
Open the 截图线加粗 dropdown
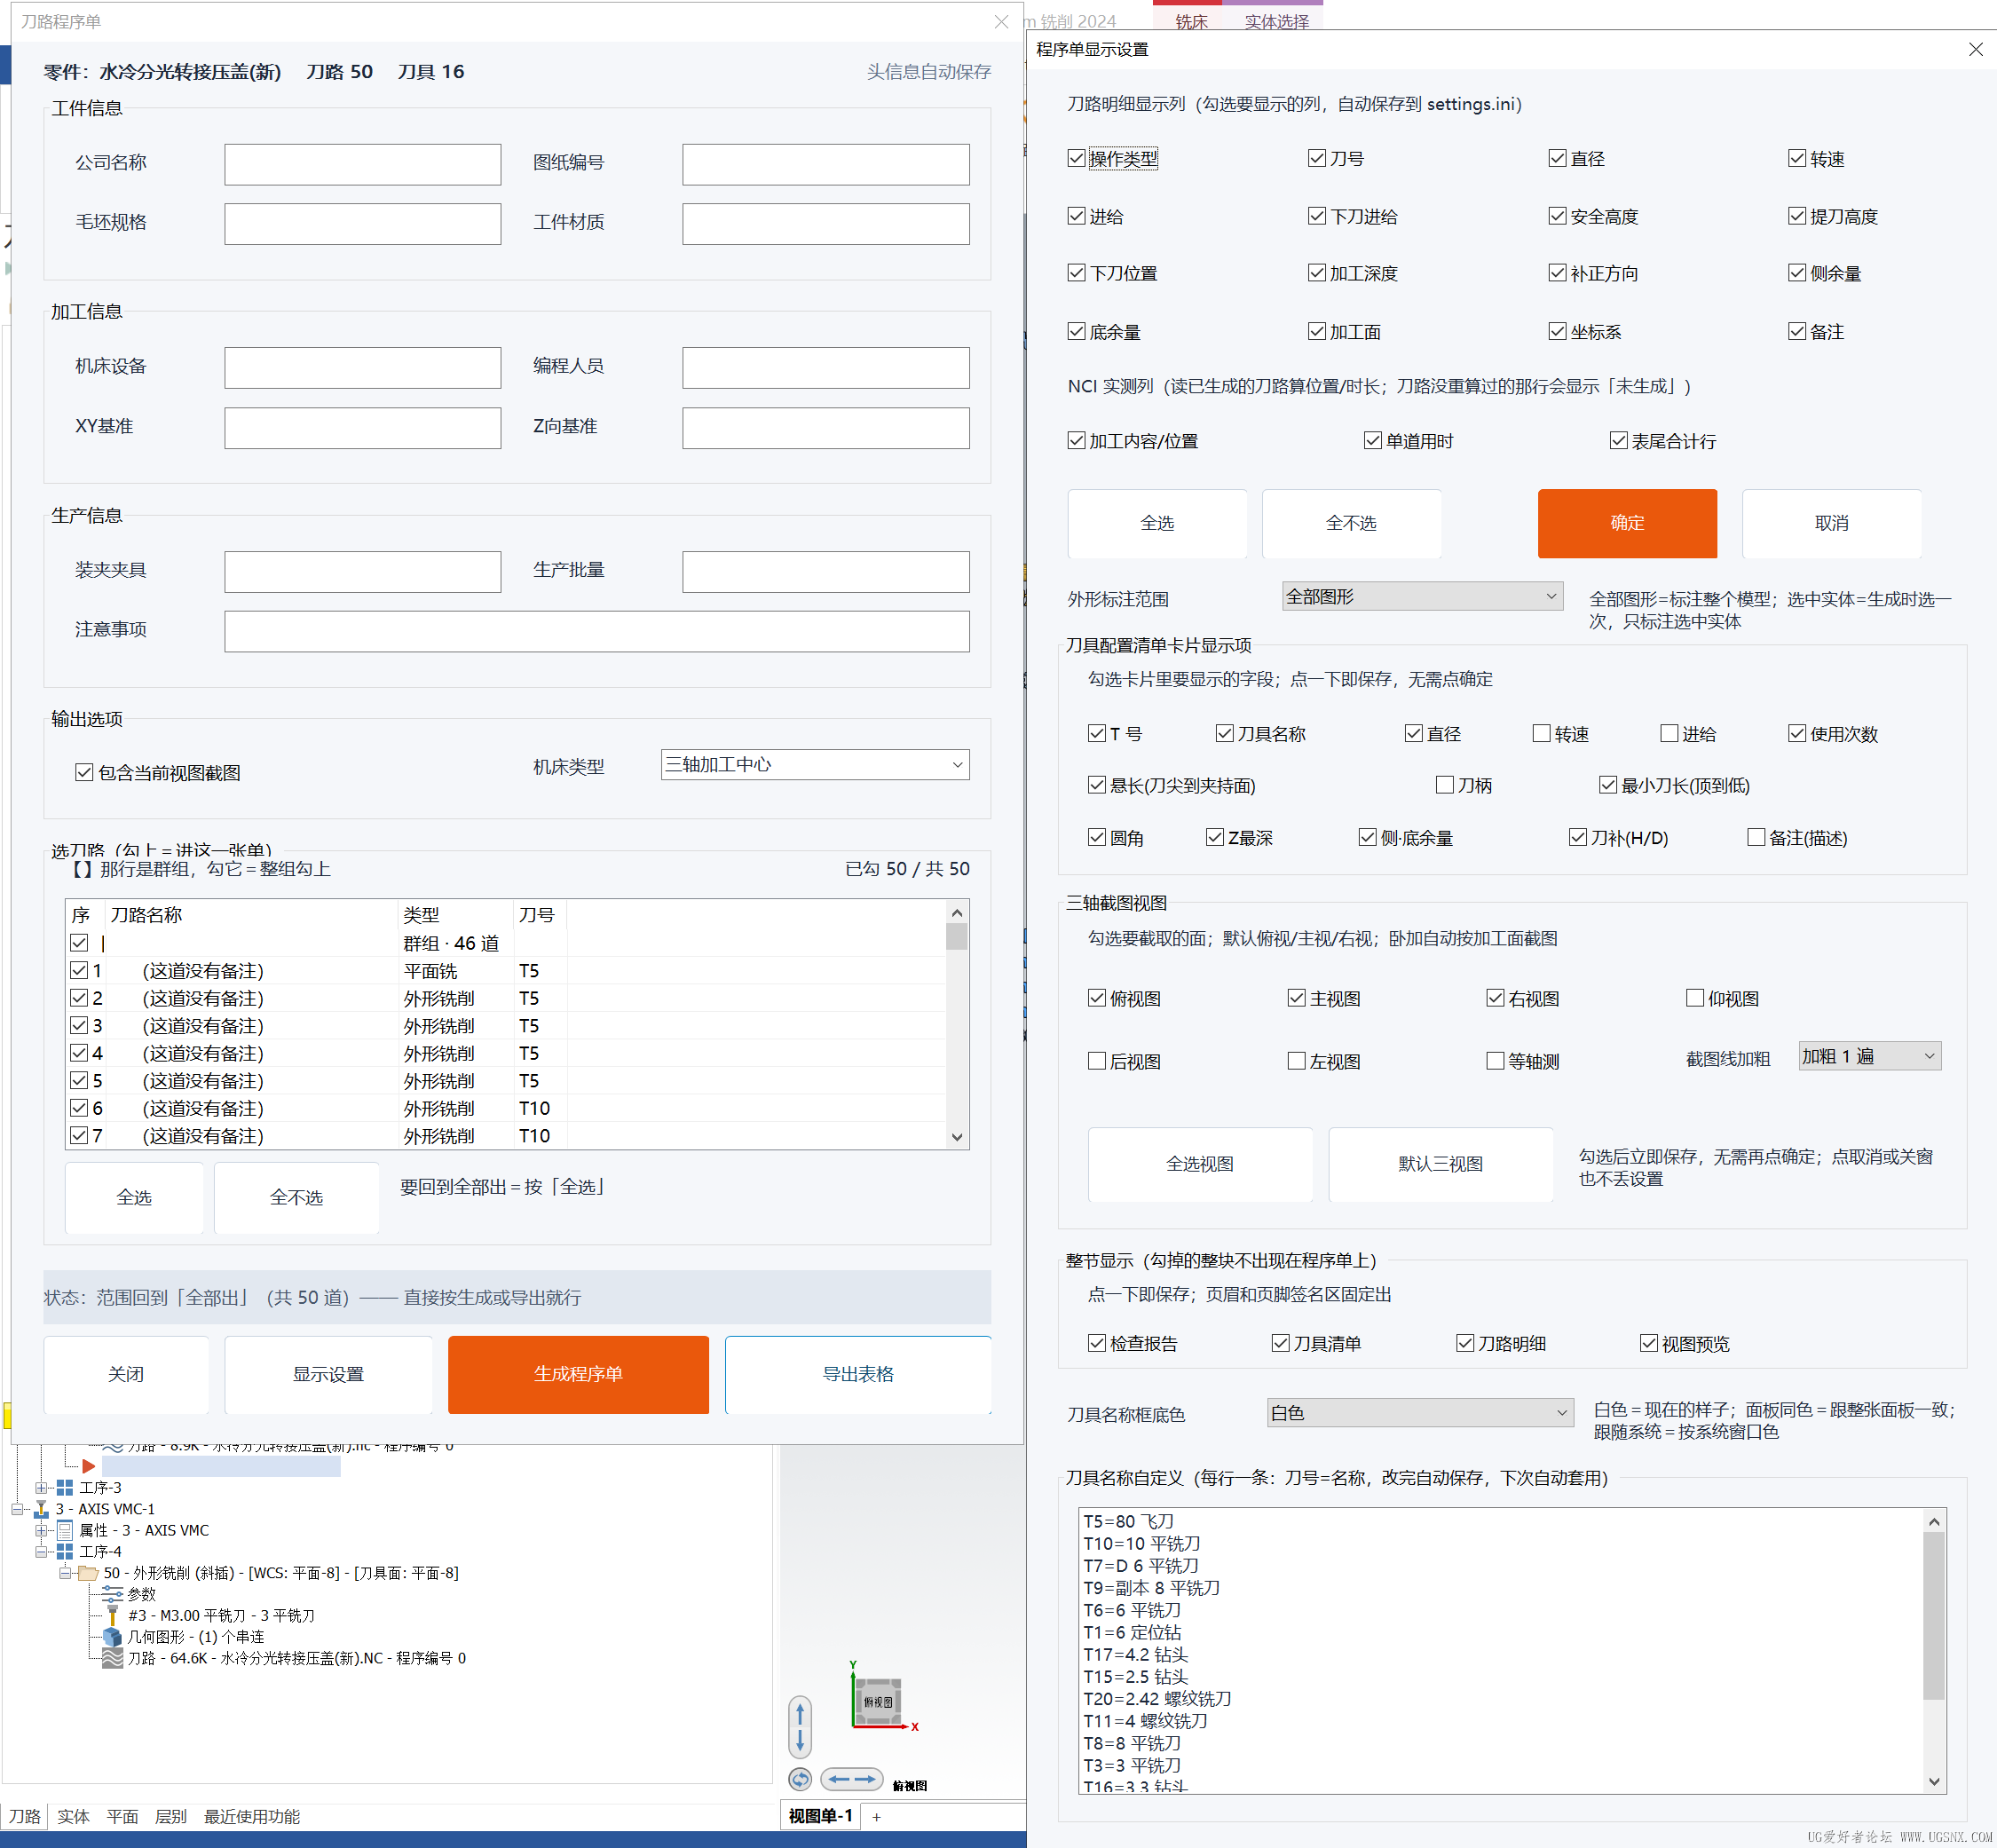point(1869,1056)
